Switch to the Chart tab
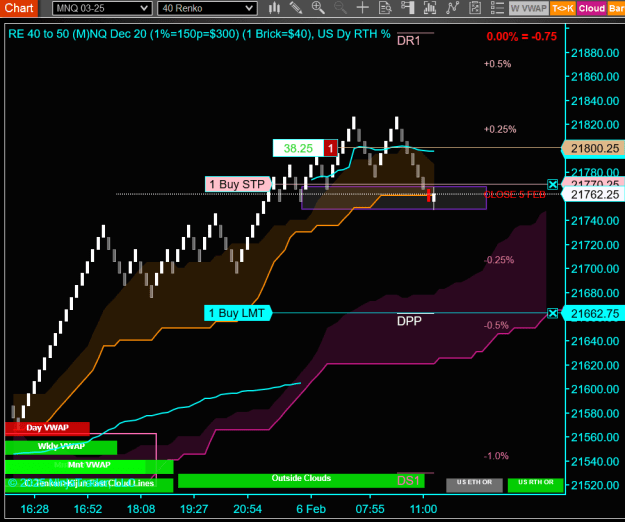 coord(19,8)
